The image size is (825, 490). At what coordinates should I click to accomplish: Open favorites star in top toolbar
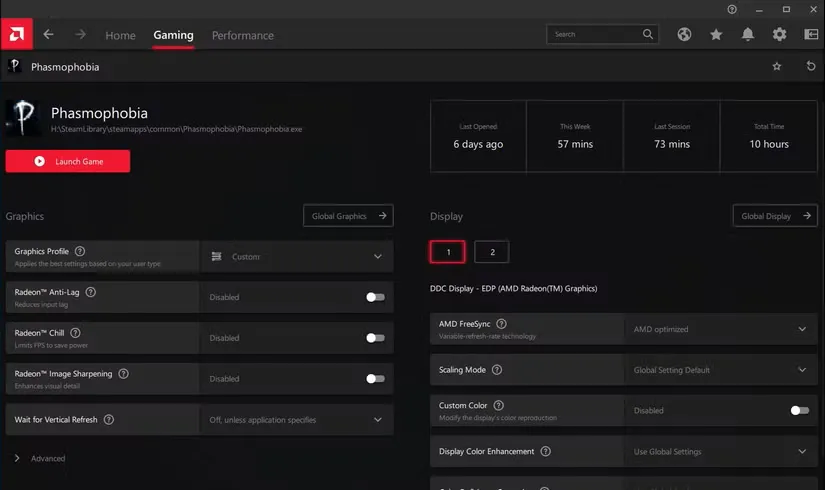[x=716, y=34]
